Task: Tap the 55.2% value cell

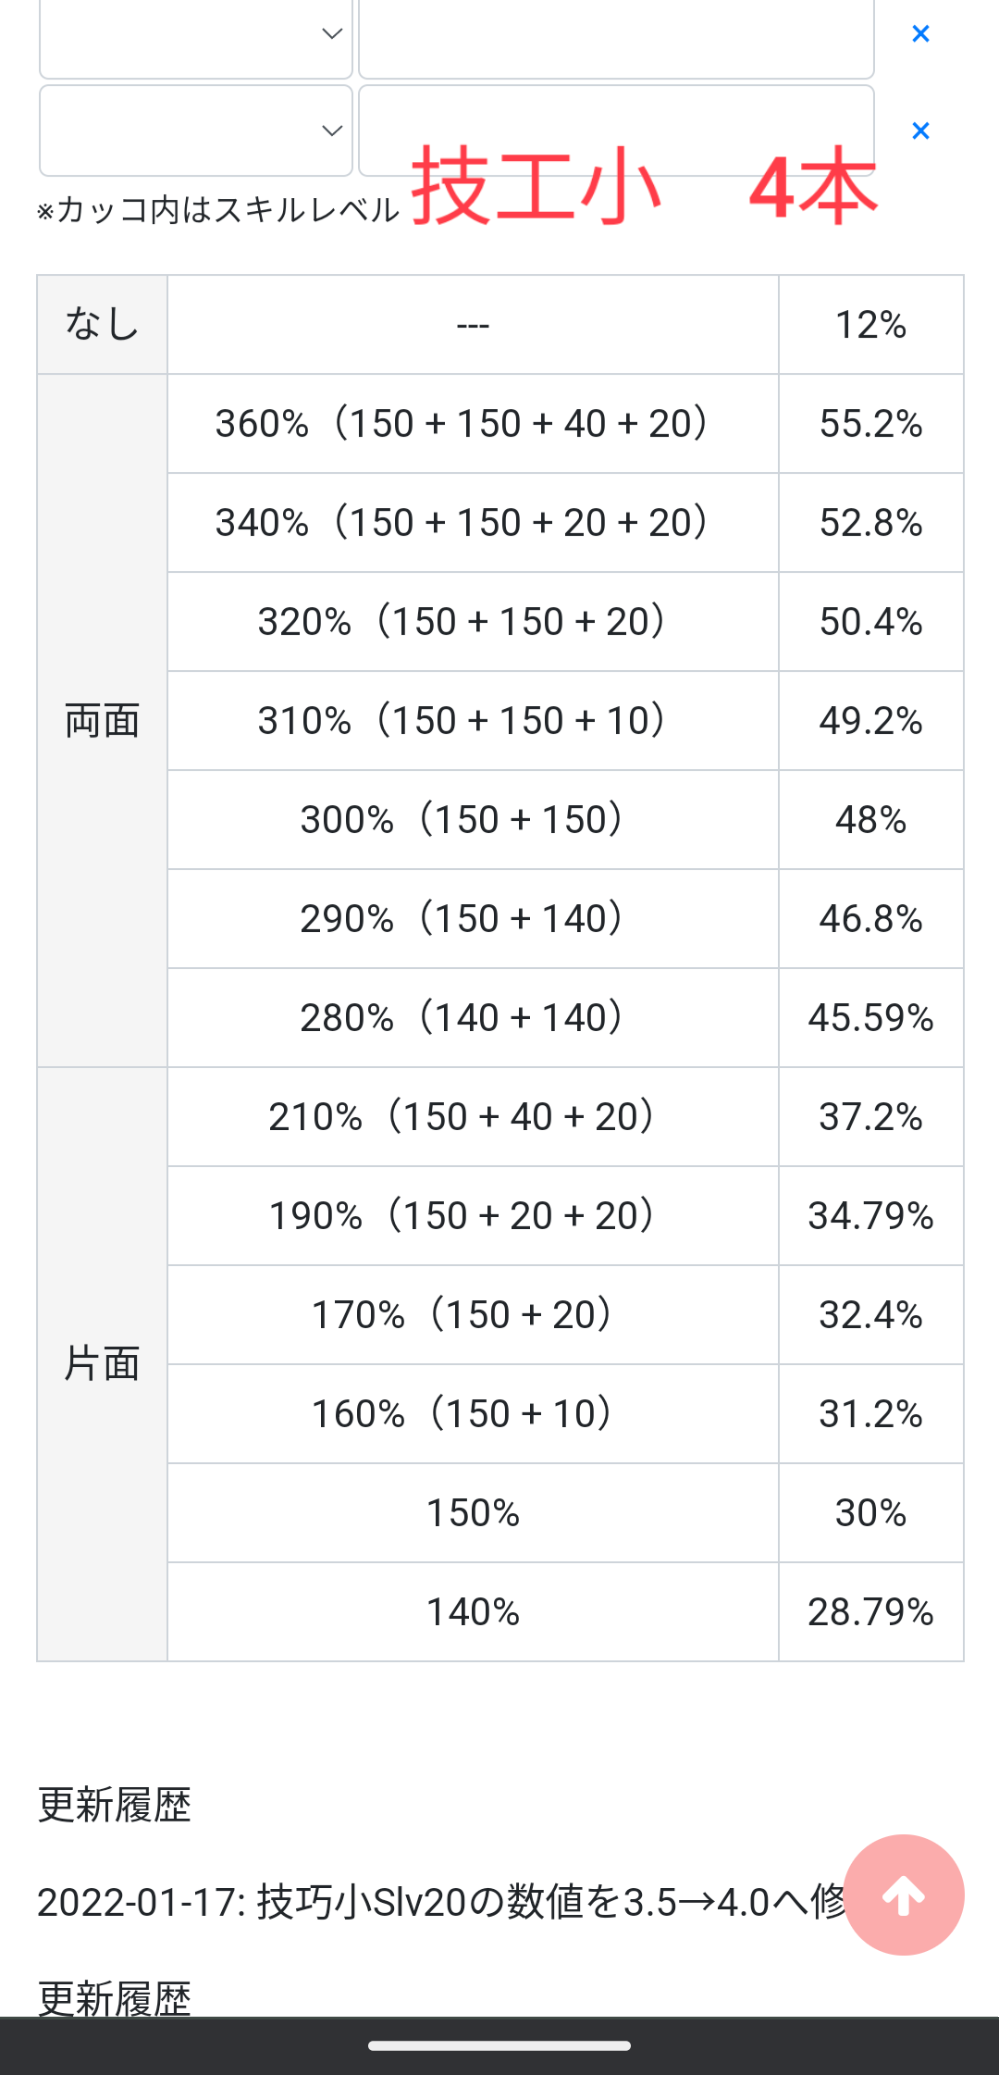Action: click(870, 424)
